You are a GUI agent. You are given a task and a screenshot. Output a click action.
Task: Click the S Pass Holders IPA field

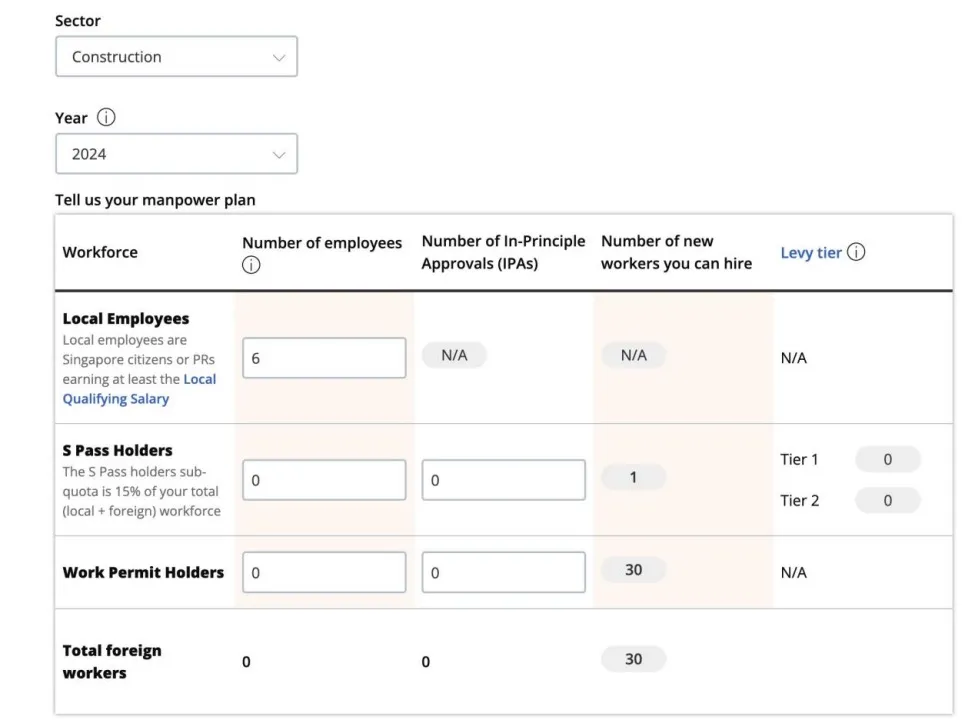tap(503, 480)
